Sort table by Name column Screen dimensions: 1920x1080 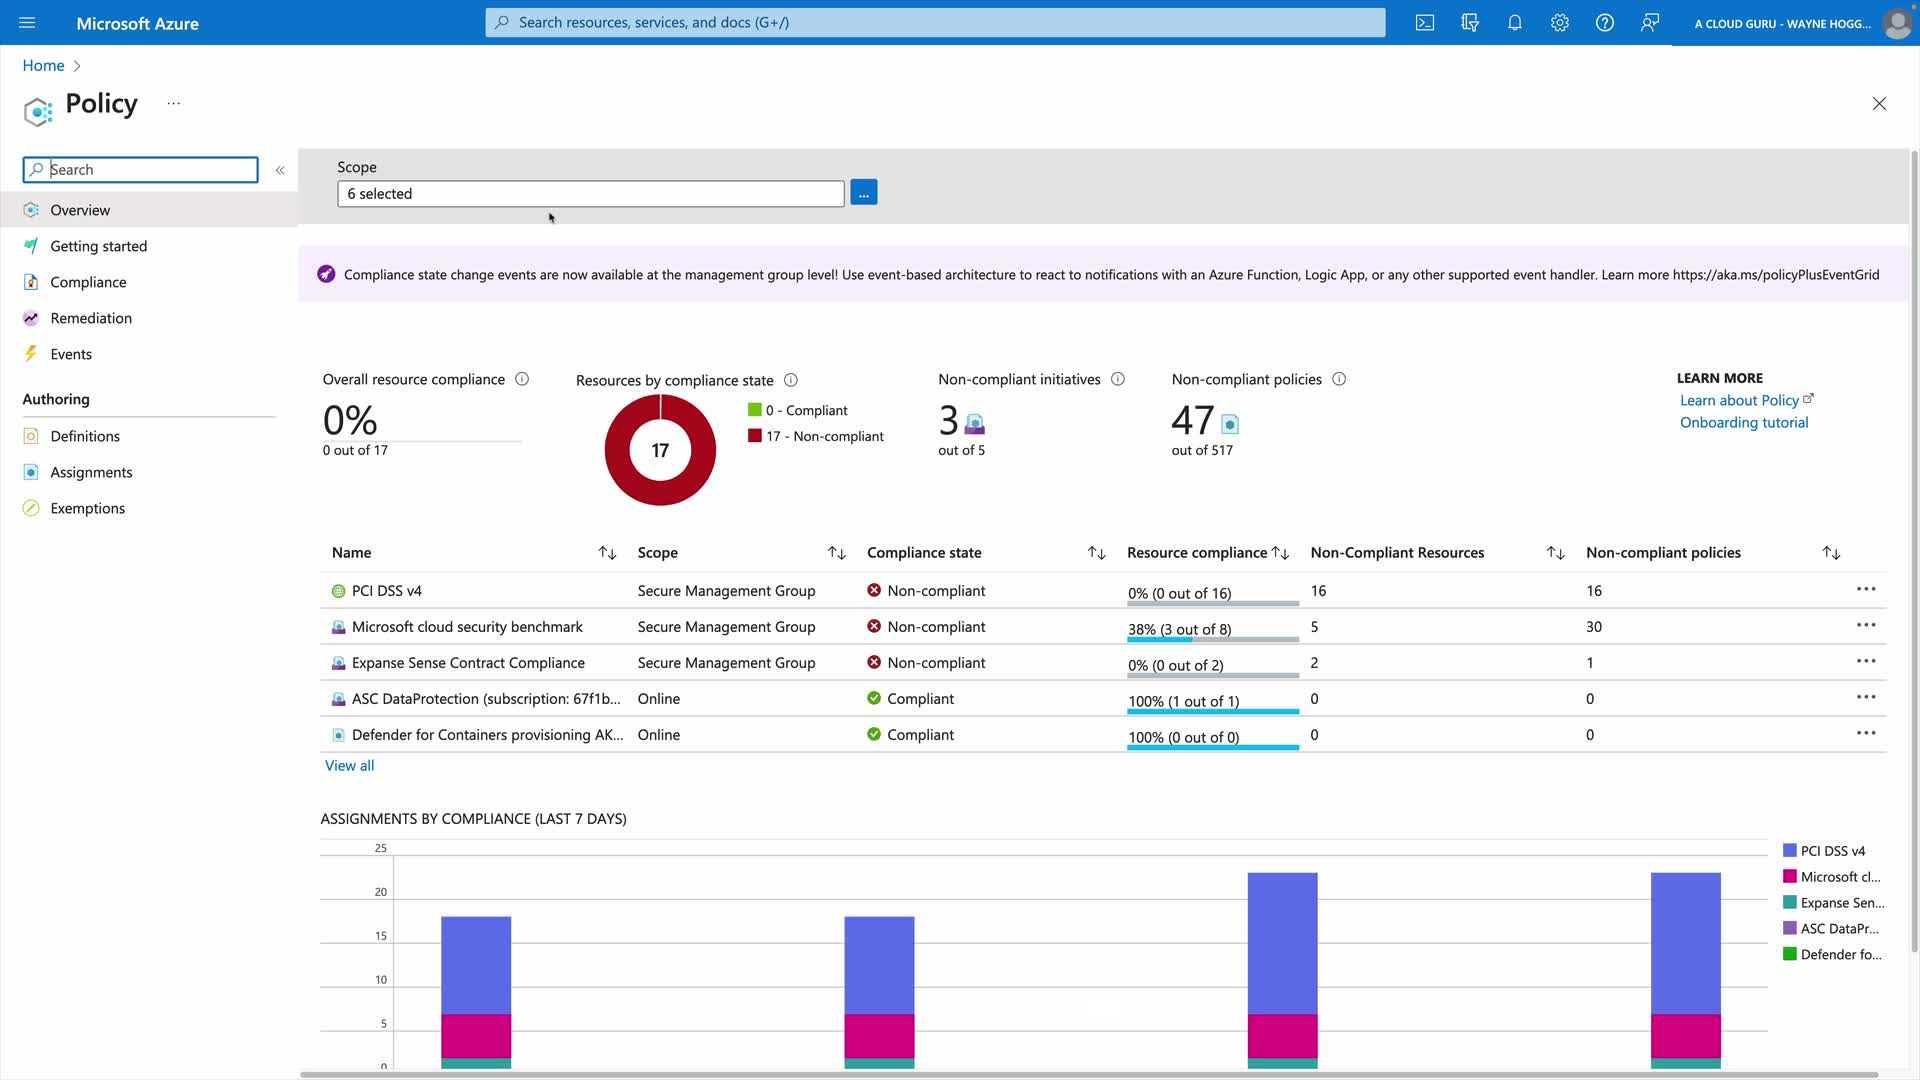tap(607, 553)
